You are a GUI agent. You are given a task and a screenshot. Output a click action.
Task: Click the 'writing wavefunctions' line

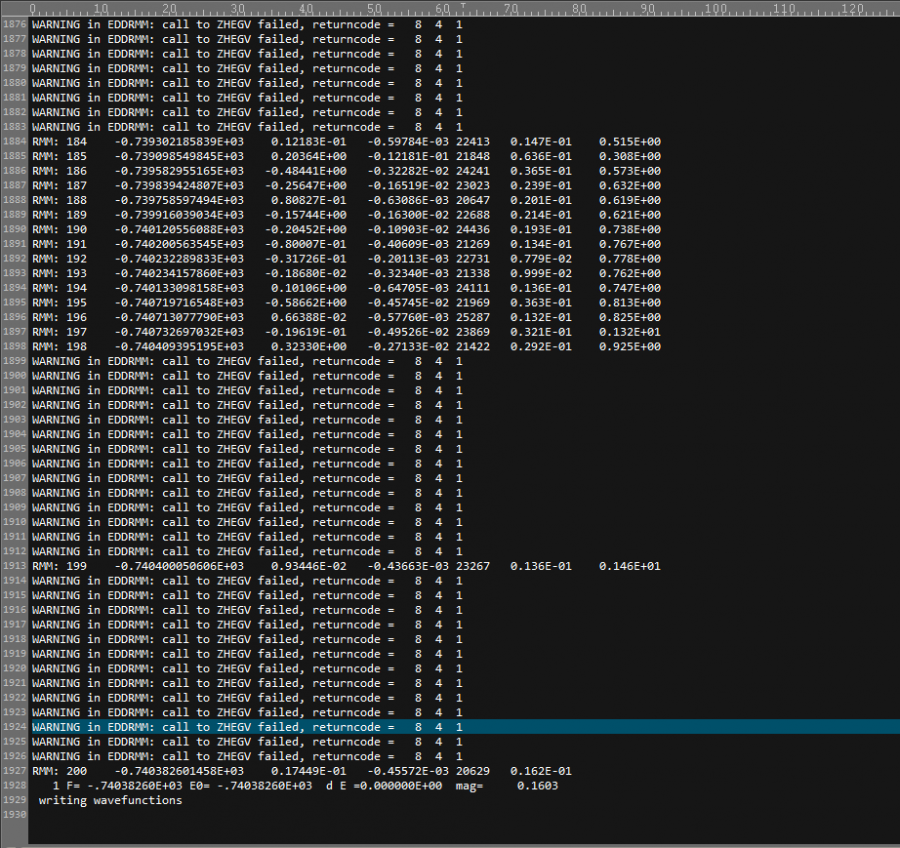(x=110, y=800)
